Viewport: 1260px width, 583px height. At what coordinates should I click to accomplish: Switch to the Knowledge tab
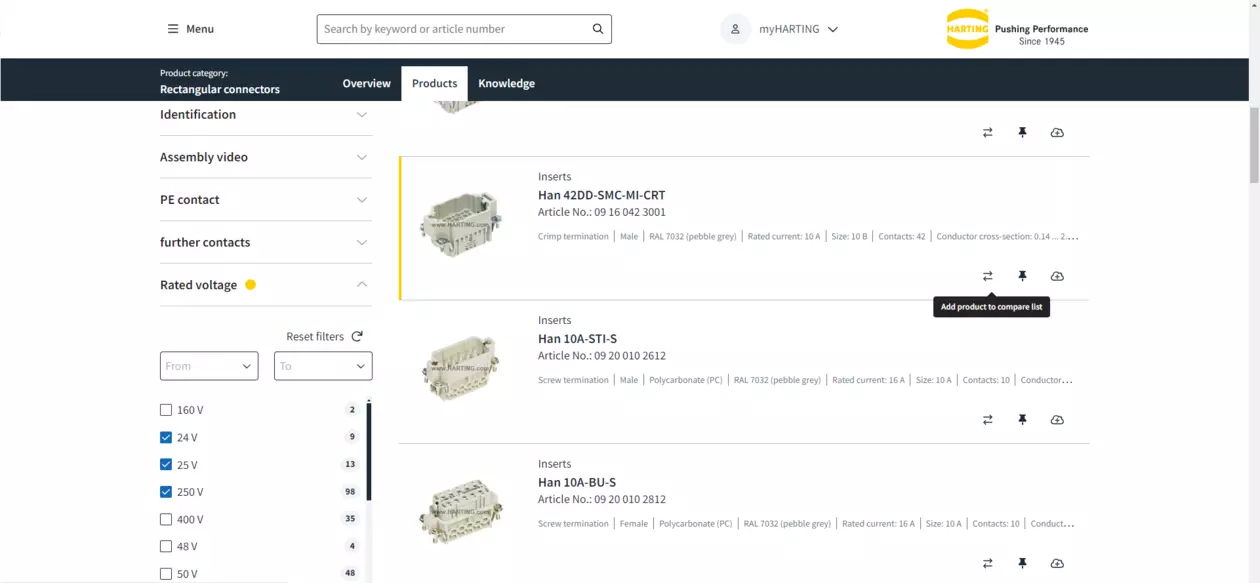(x=506, y=83)
